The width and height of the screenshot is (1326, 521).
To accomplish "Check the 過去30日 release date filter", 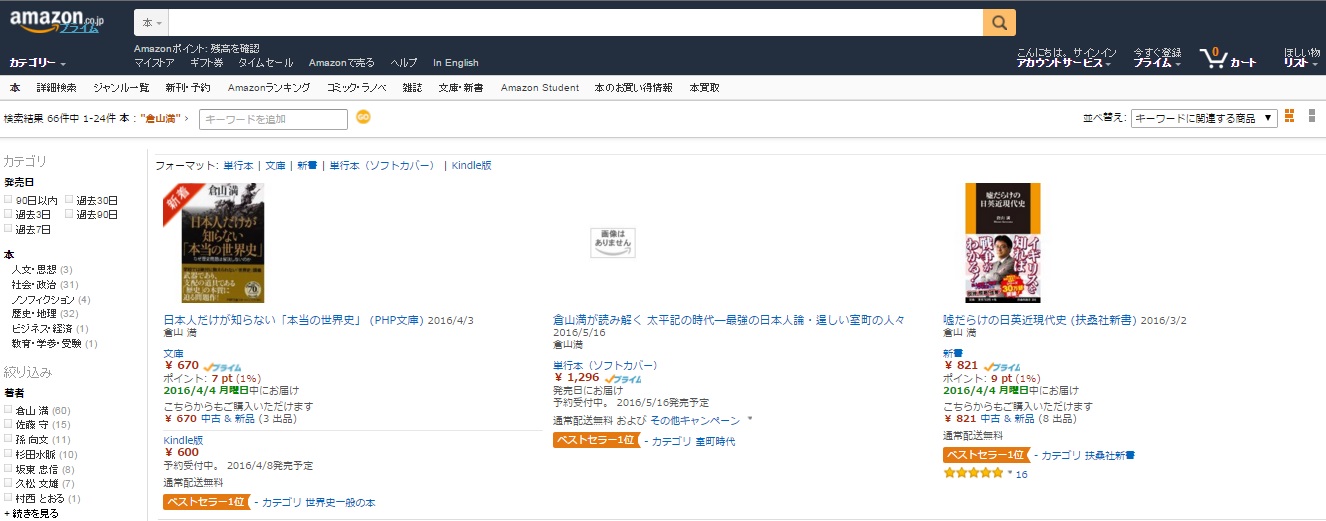I will [69, 200].
